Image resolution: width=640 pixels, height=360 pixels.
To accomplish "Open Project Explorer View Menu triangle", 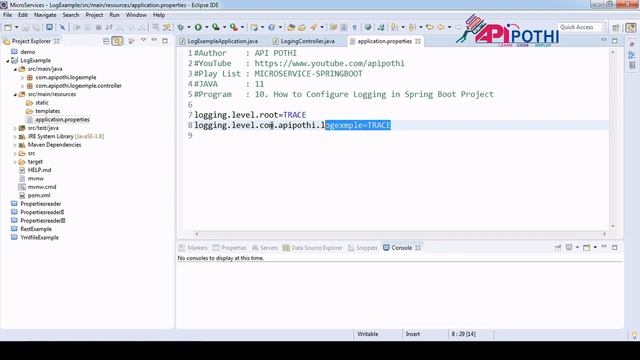I will (x=143, y=40).
